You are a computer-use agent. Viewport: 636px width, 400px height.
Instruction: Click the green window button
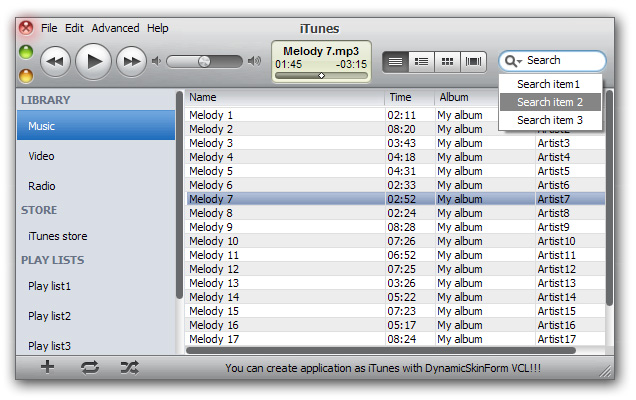(x=26, y=52)
